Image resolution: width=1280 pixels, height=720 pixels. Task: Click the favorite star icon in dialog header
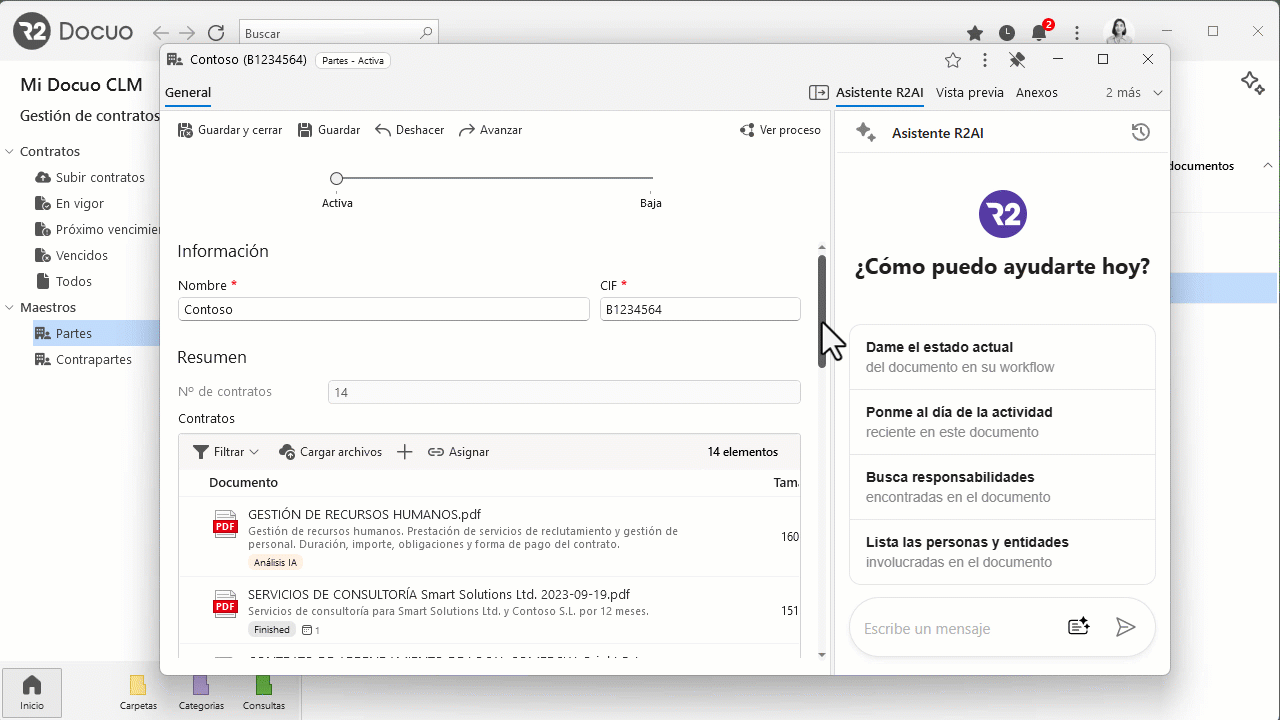pos(953,60)
